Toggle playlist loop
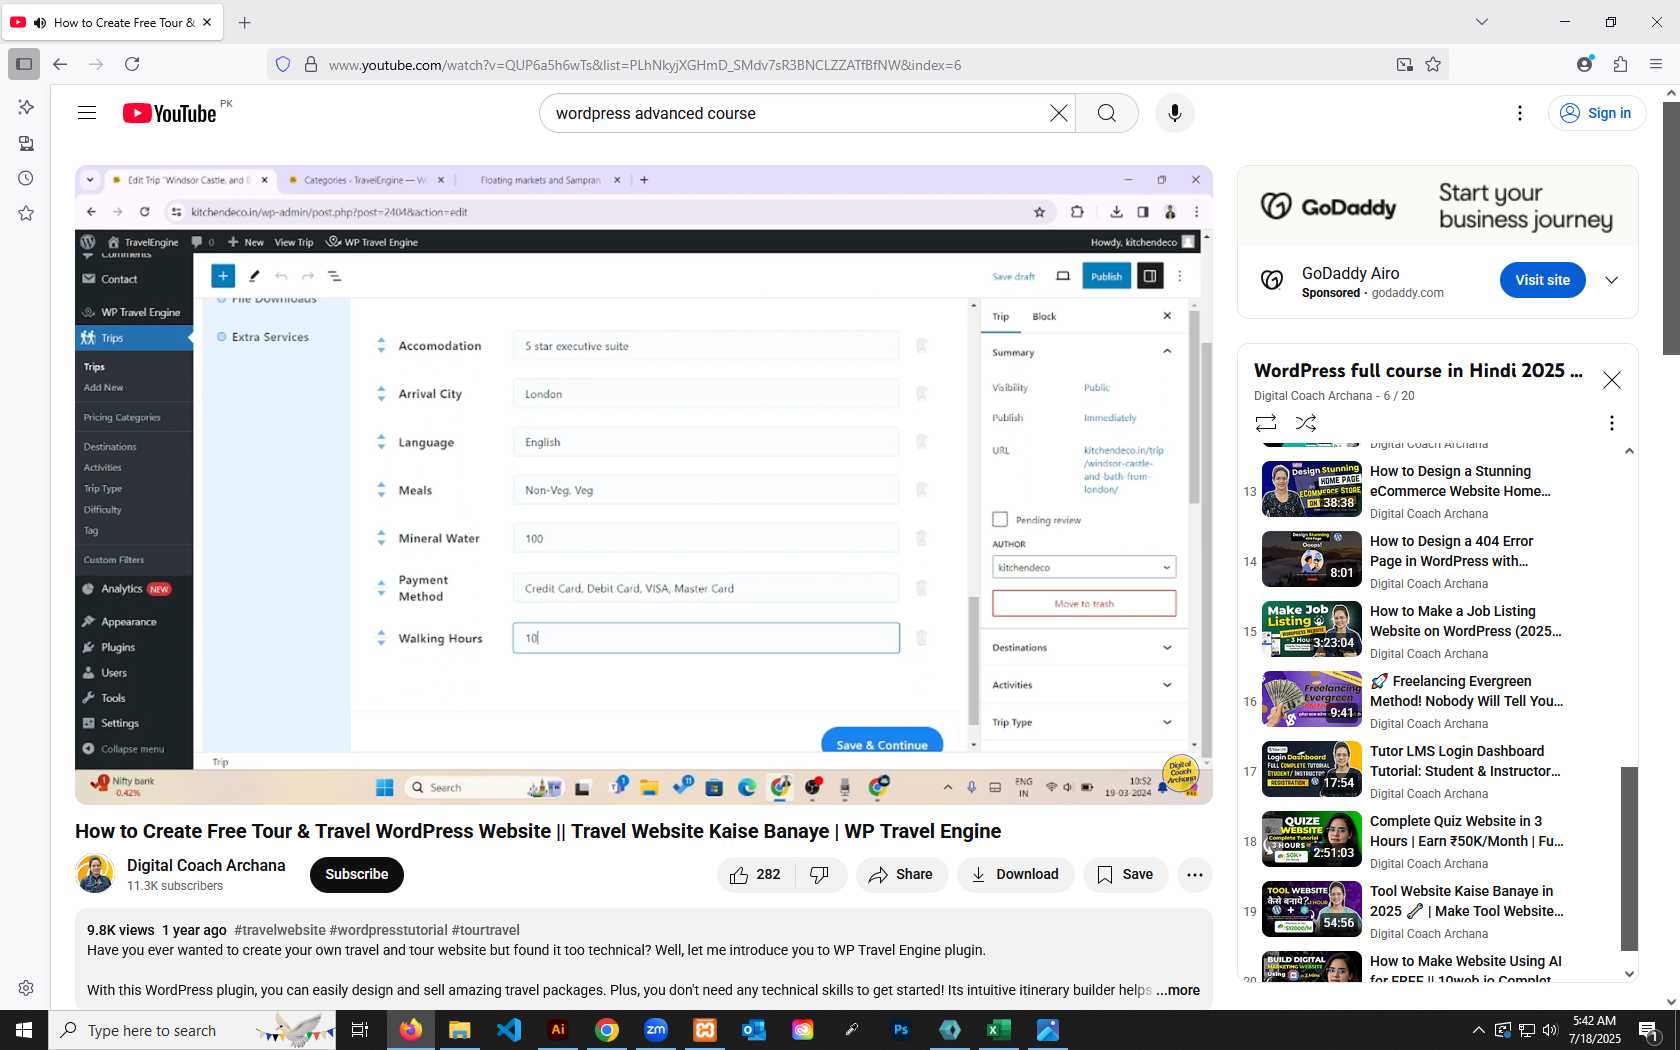Screen dimensions: 1680x1050 pyautogui.click(x=1266, y=423)
